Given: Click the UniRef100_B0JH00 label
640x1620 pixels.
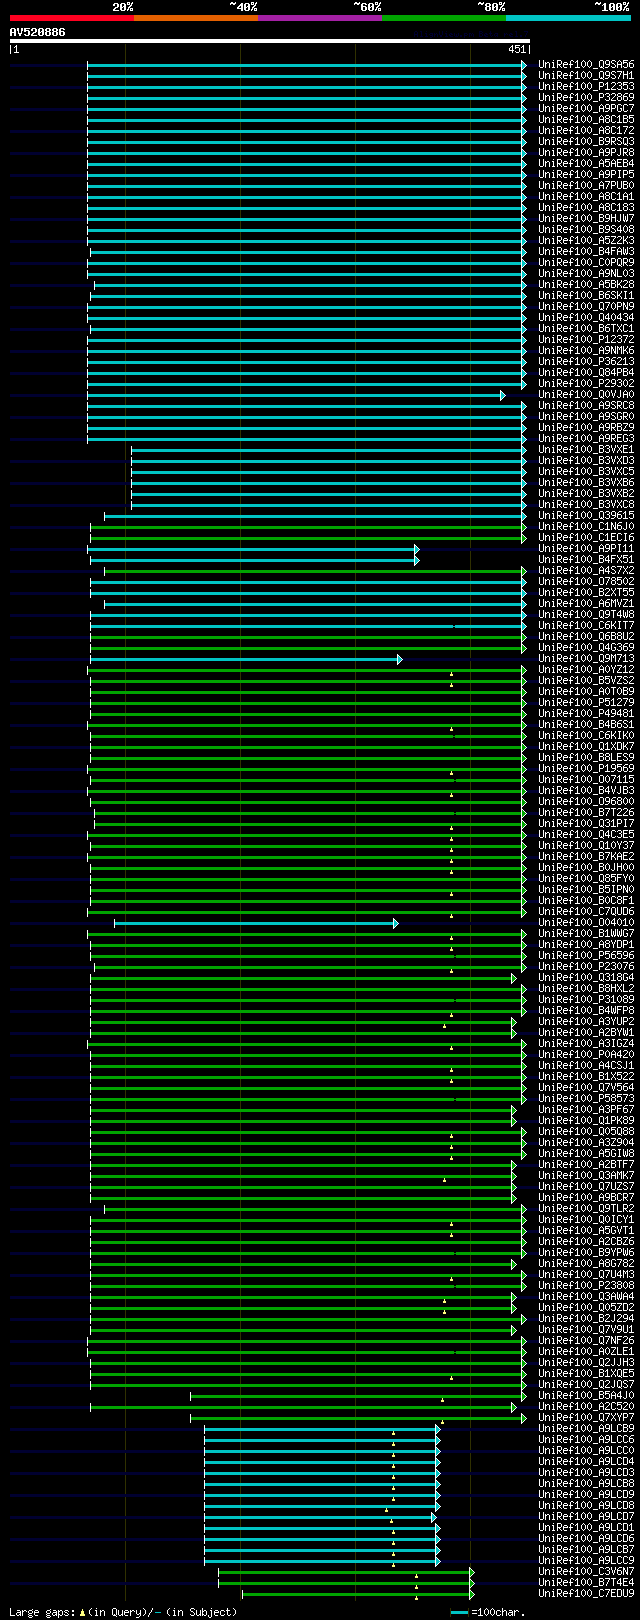Looking at the screenshot, I should [x=586, y=867].
